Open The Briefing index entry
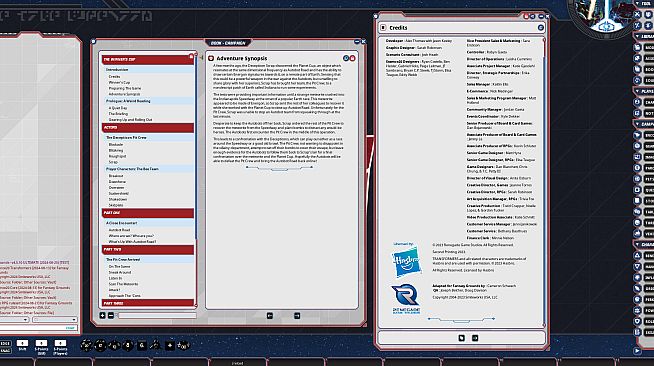654x366 pixels. point(118,114)
